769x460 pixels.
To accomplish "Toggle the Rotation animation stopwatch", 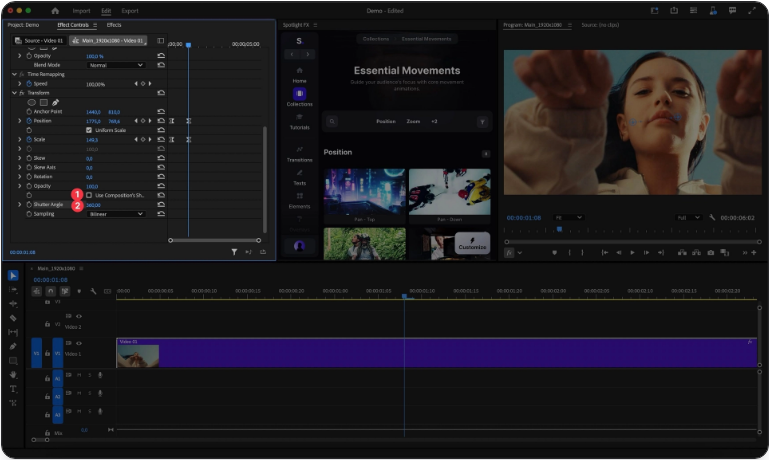I will (29, 177).
